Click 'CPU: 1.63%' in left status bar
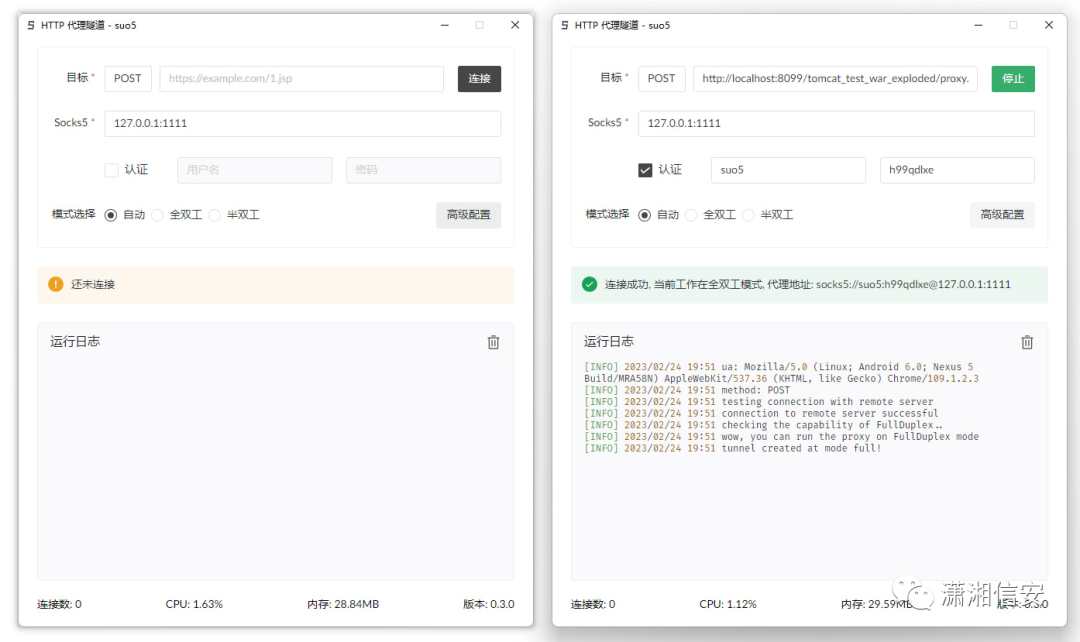This screenshot has height=642, width=1080. click(x=194, y=604)
